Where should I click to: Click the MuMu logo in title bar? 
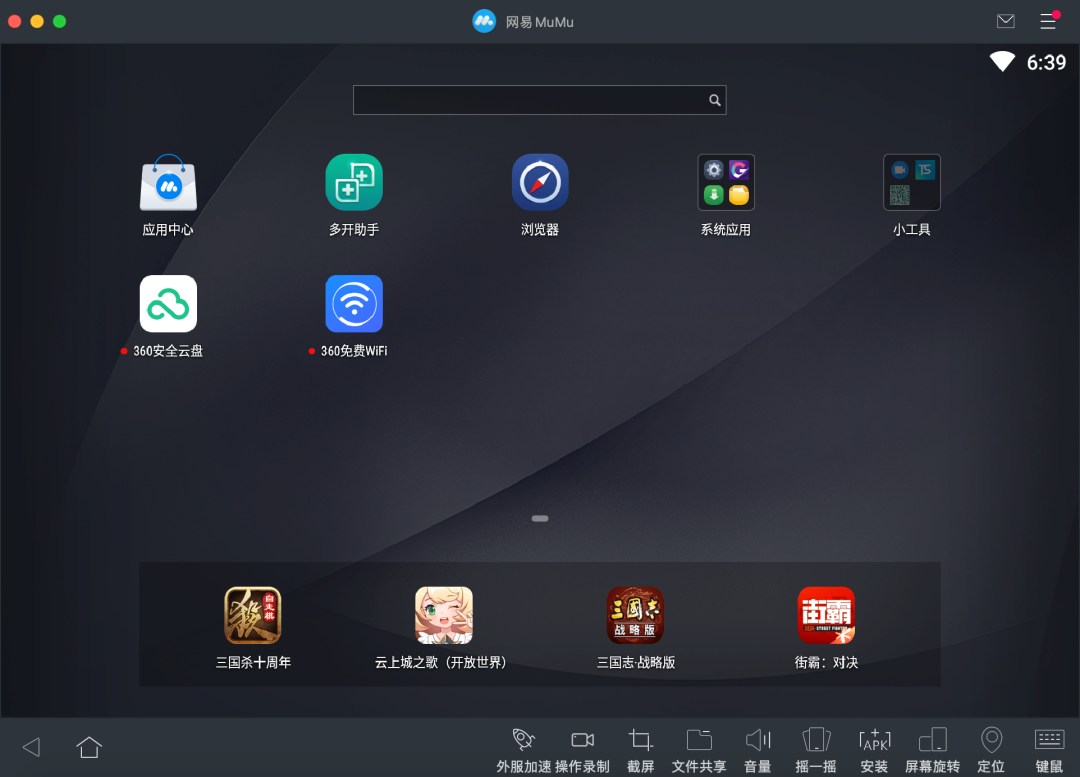[x=484, y=21]
